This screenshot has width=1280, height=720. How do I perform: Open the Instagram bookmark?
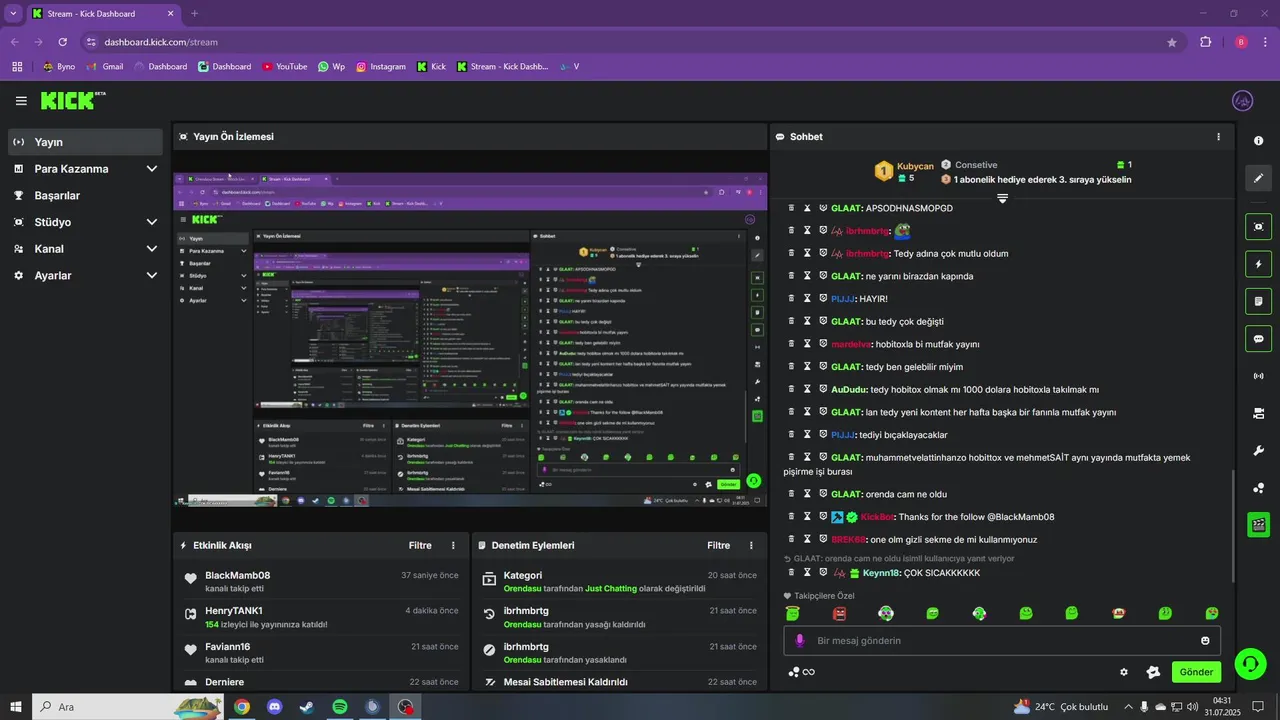[381, 66]
